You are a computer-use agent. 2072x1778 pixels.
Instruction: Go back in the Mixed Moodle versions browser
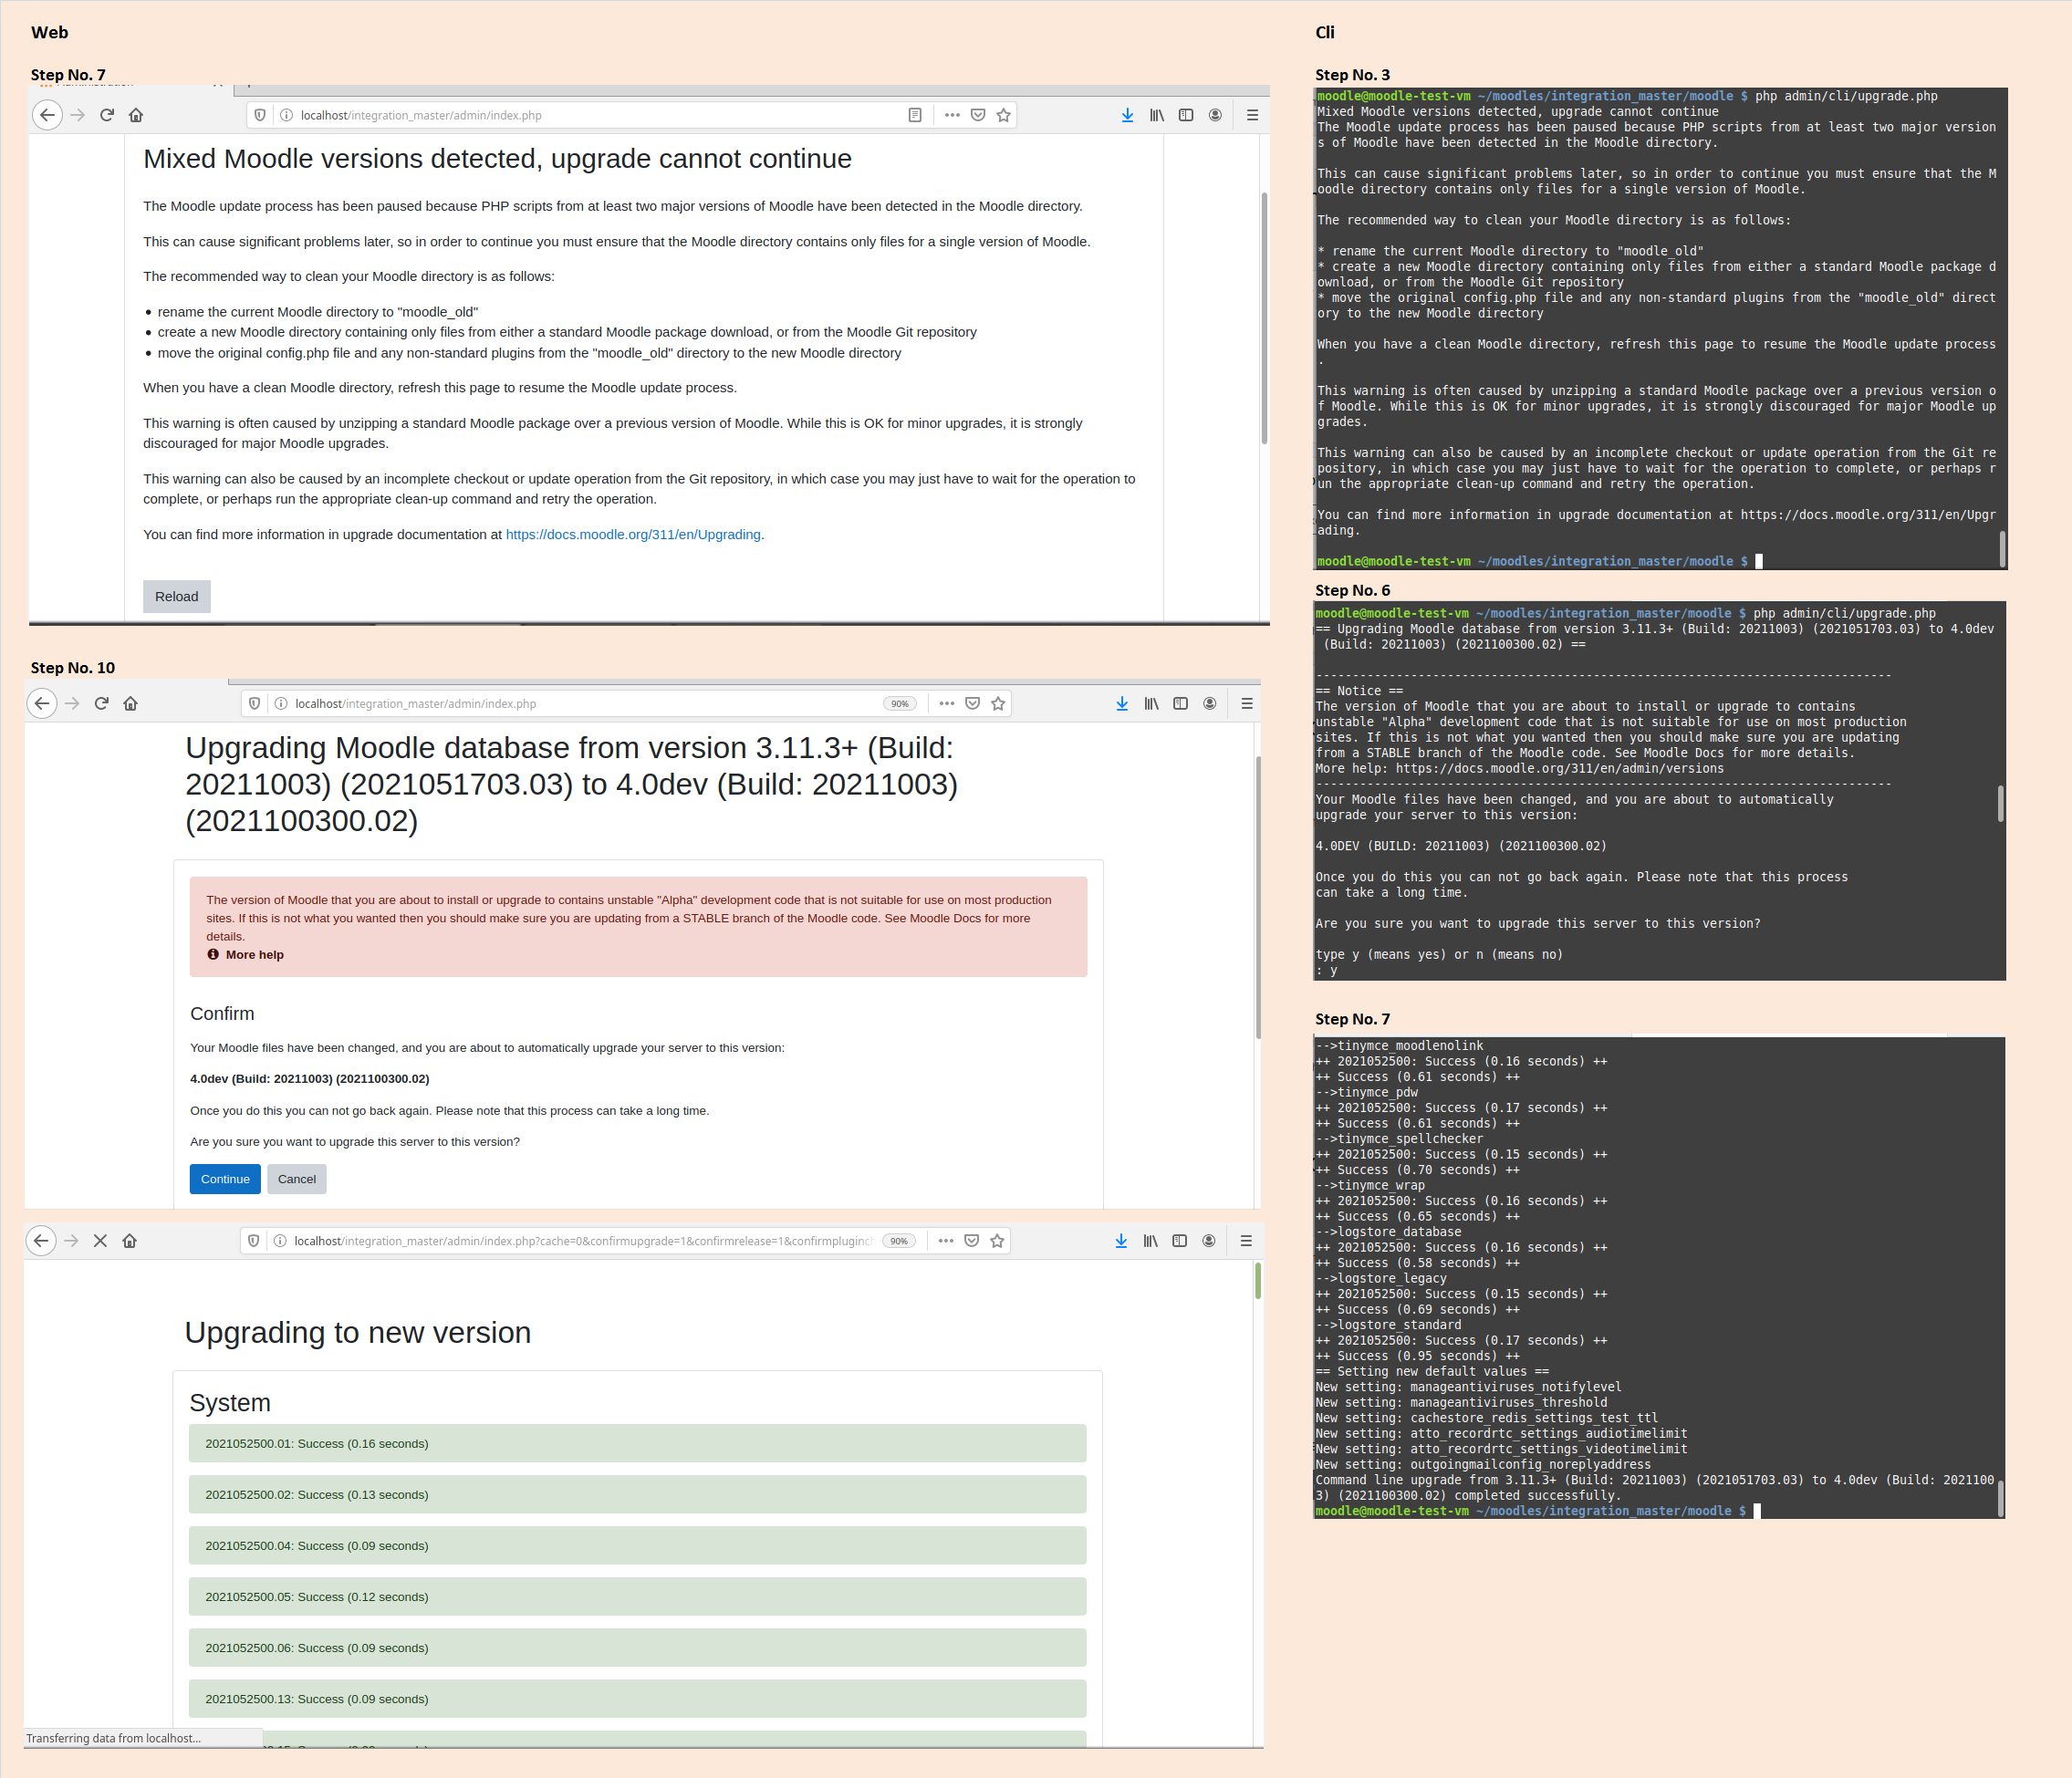coord(46,115)
